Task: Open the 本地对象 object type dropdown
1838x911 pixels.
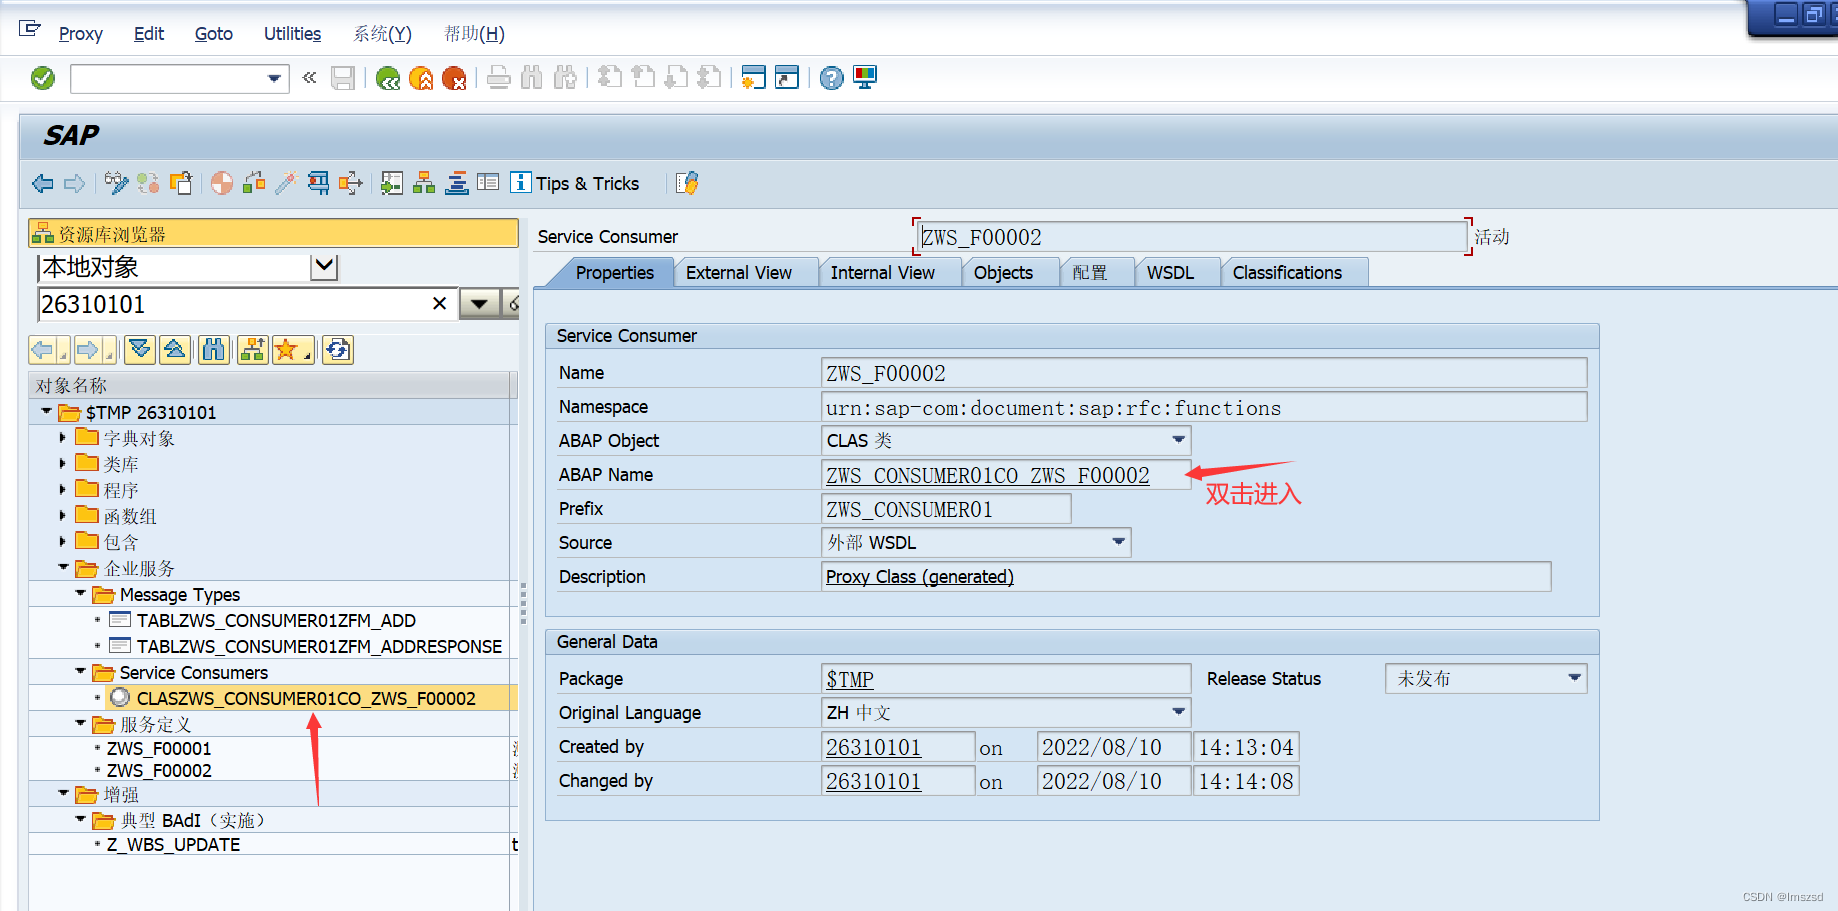Action: point(325,266)
